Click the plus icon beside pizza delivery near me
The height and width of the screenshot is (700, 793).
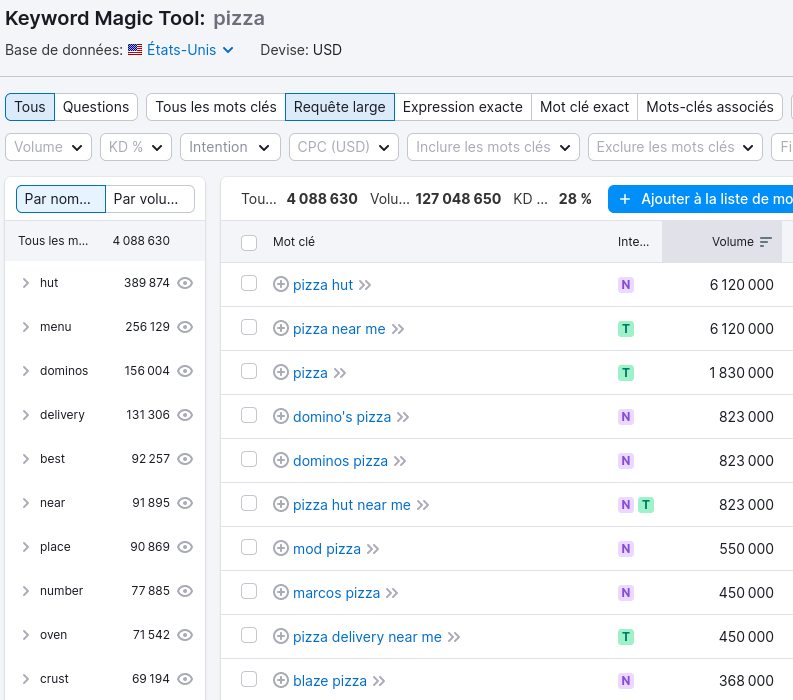click(x=281, y=636)
